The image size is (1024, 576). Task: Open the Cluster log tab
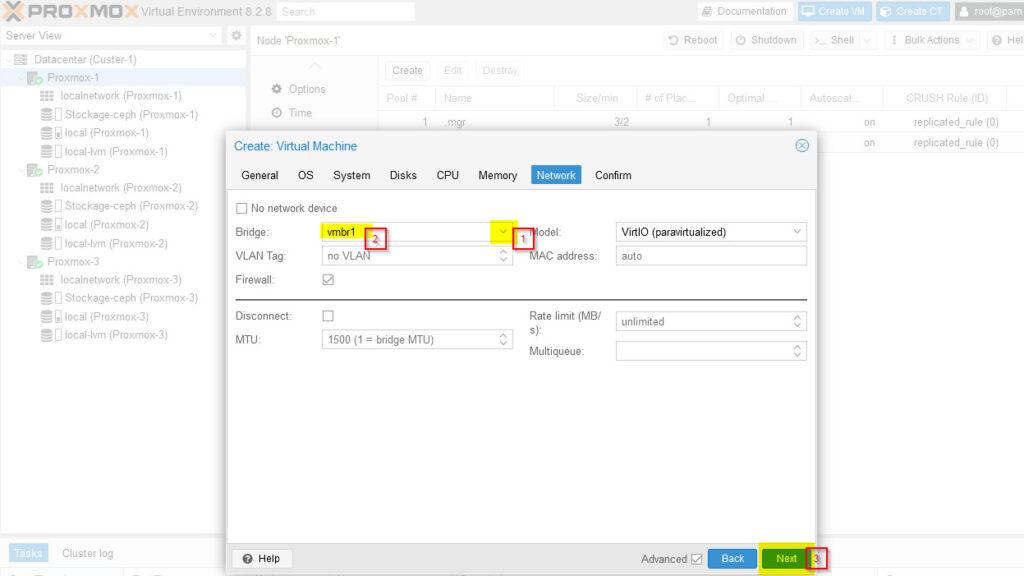(88, 553)
